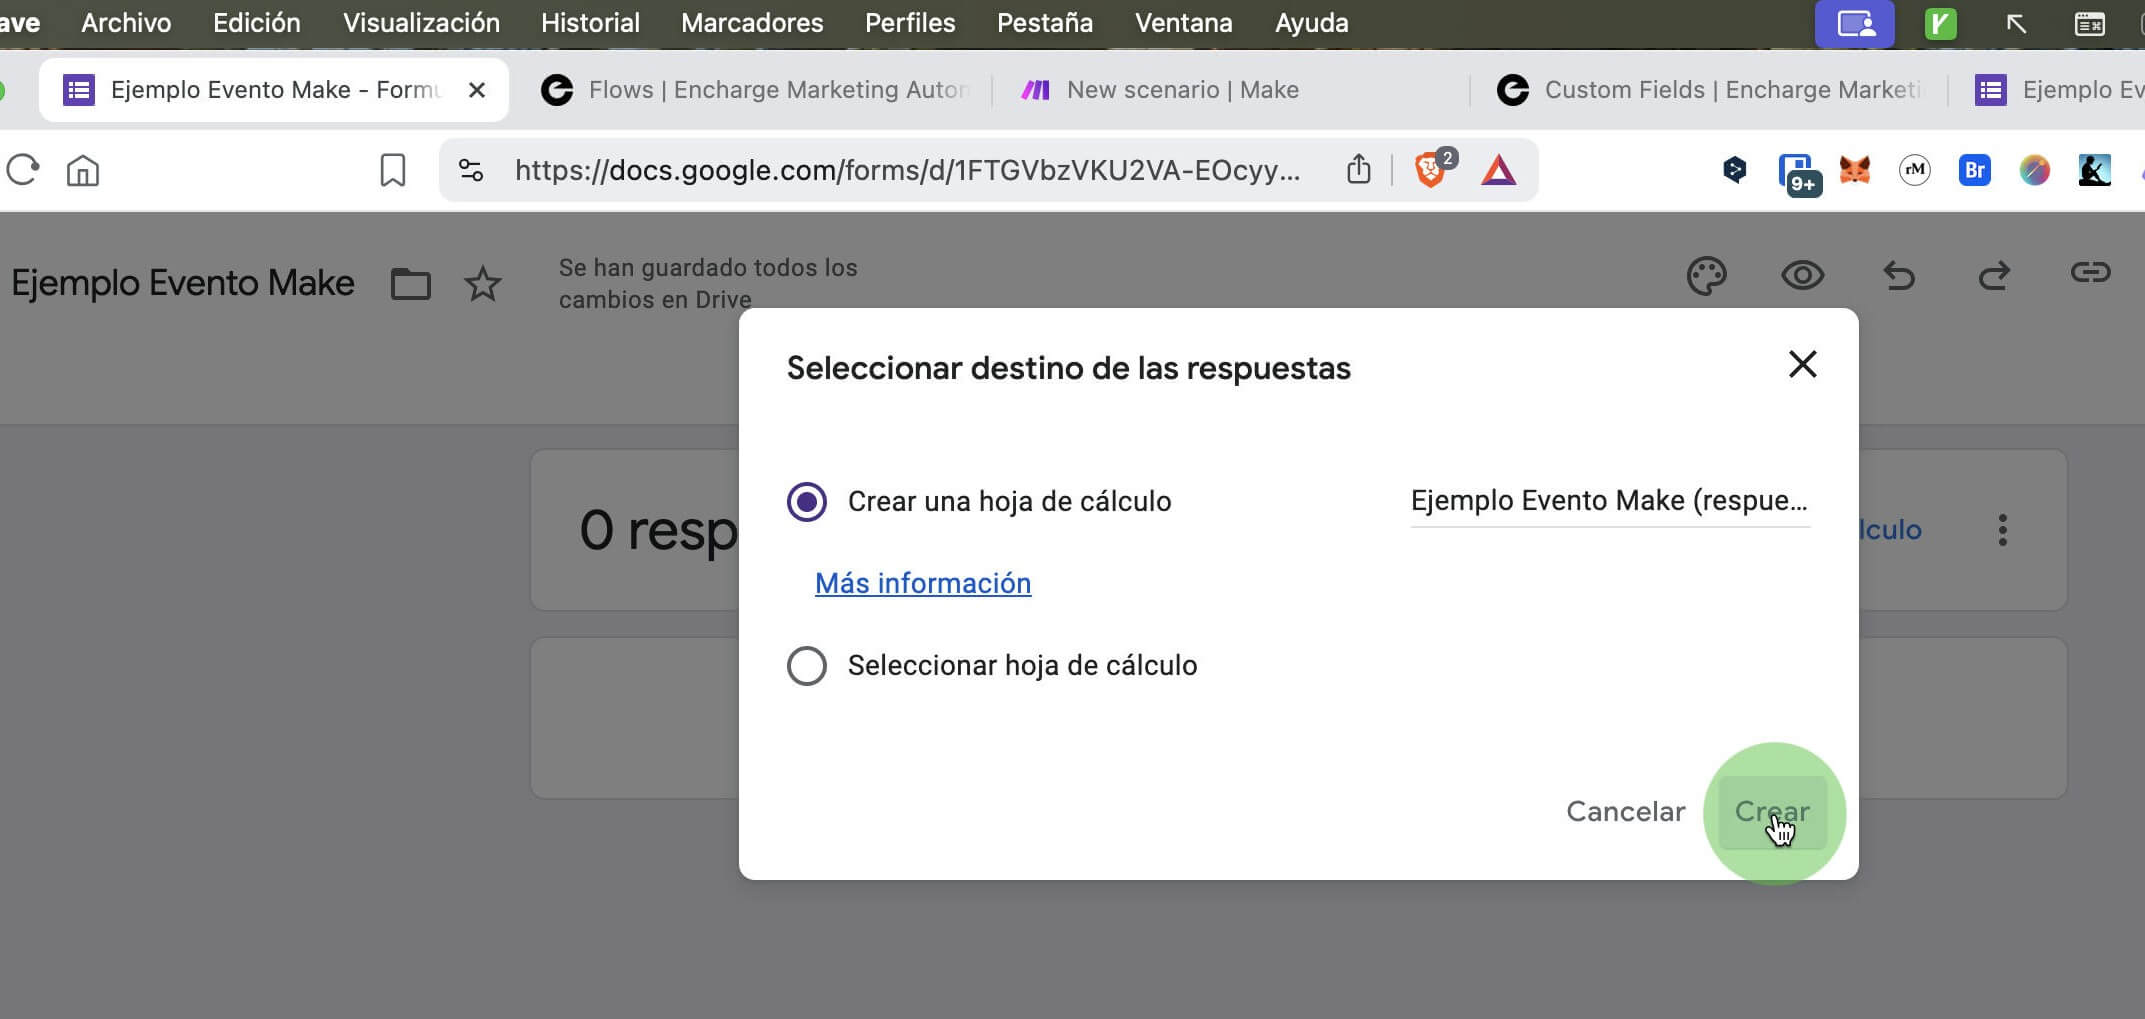The width and height of the screenshot is (2145, 1019).
Task: Close the response destination dialog
Action: [1802, 365]
